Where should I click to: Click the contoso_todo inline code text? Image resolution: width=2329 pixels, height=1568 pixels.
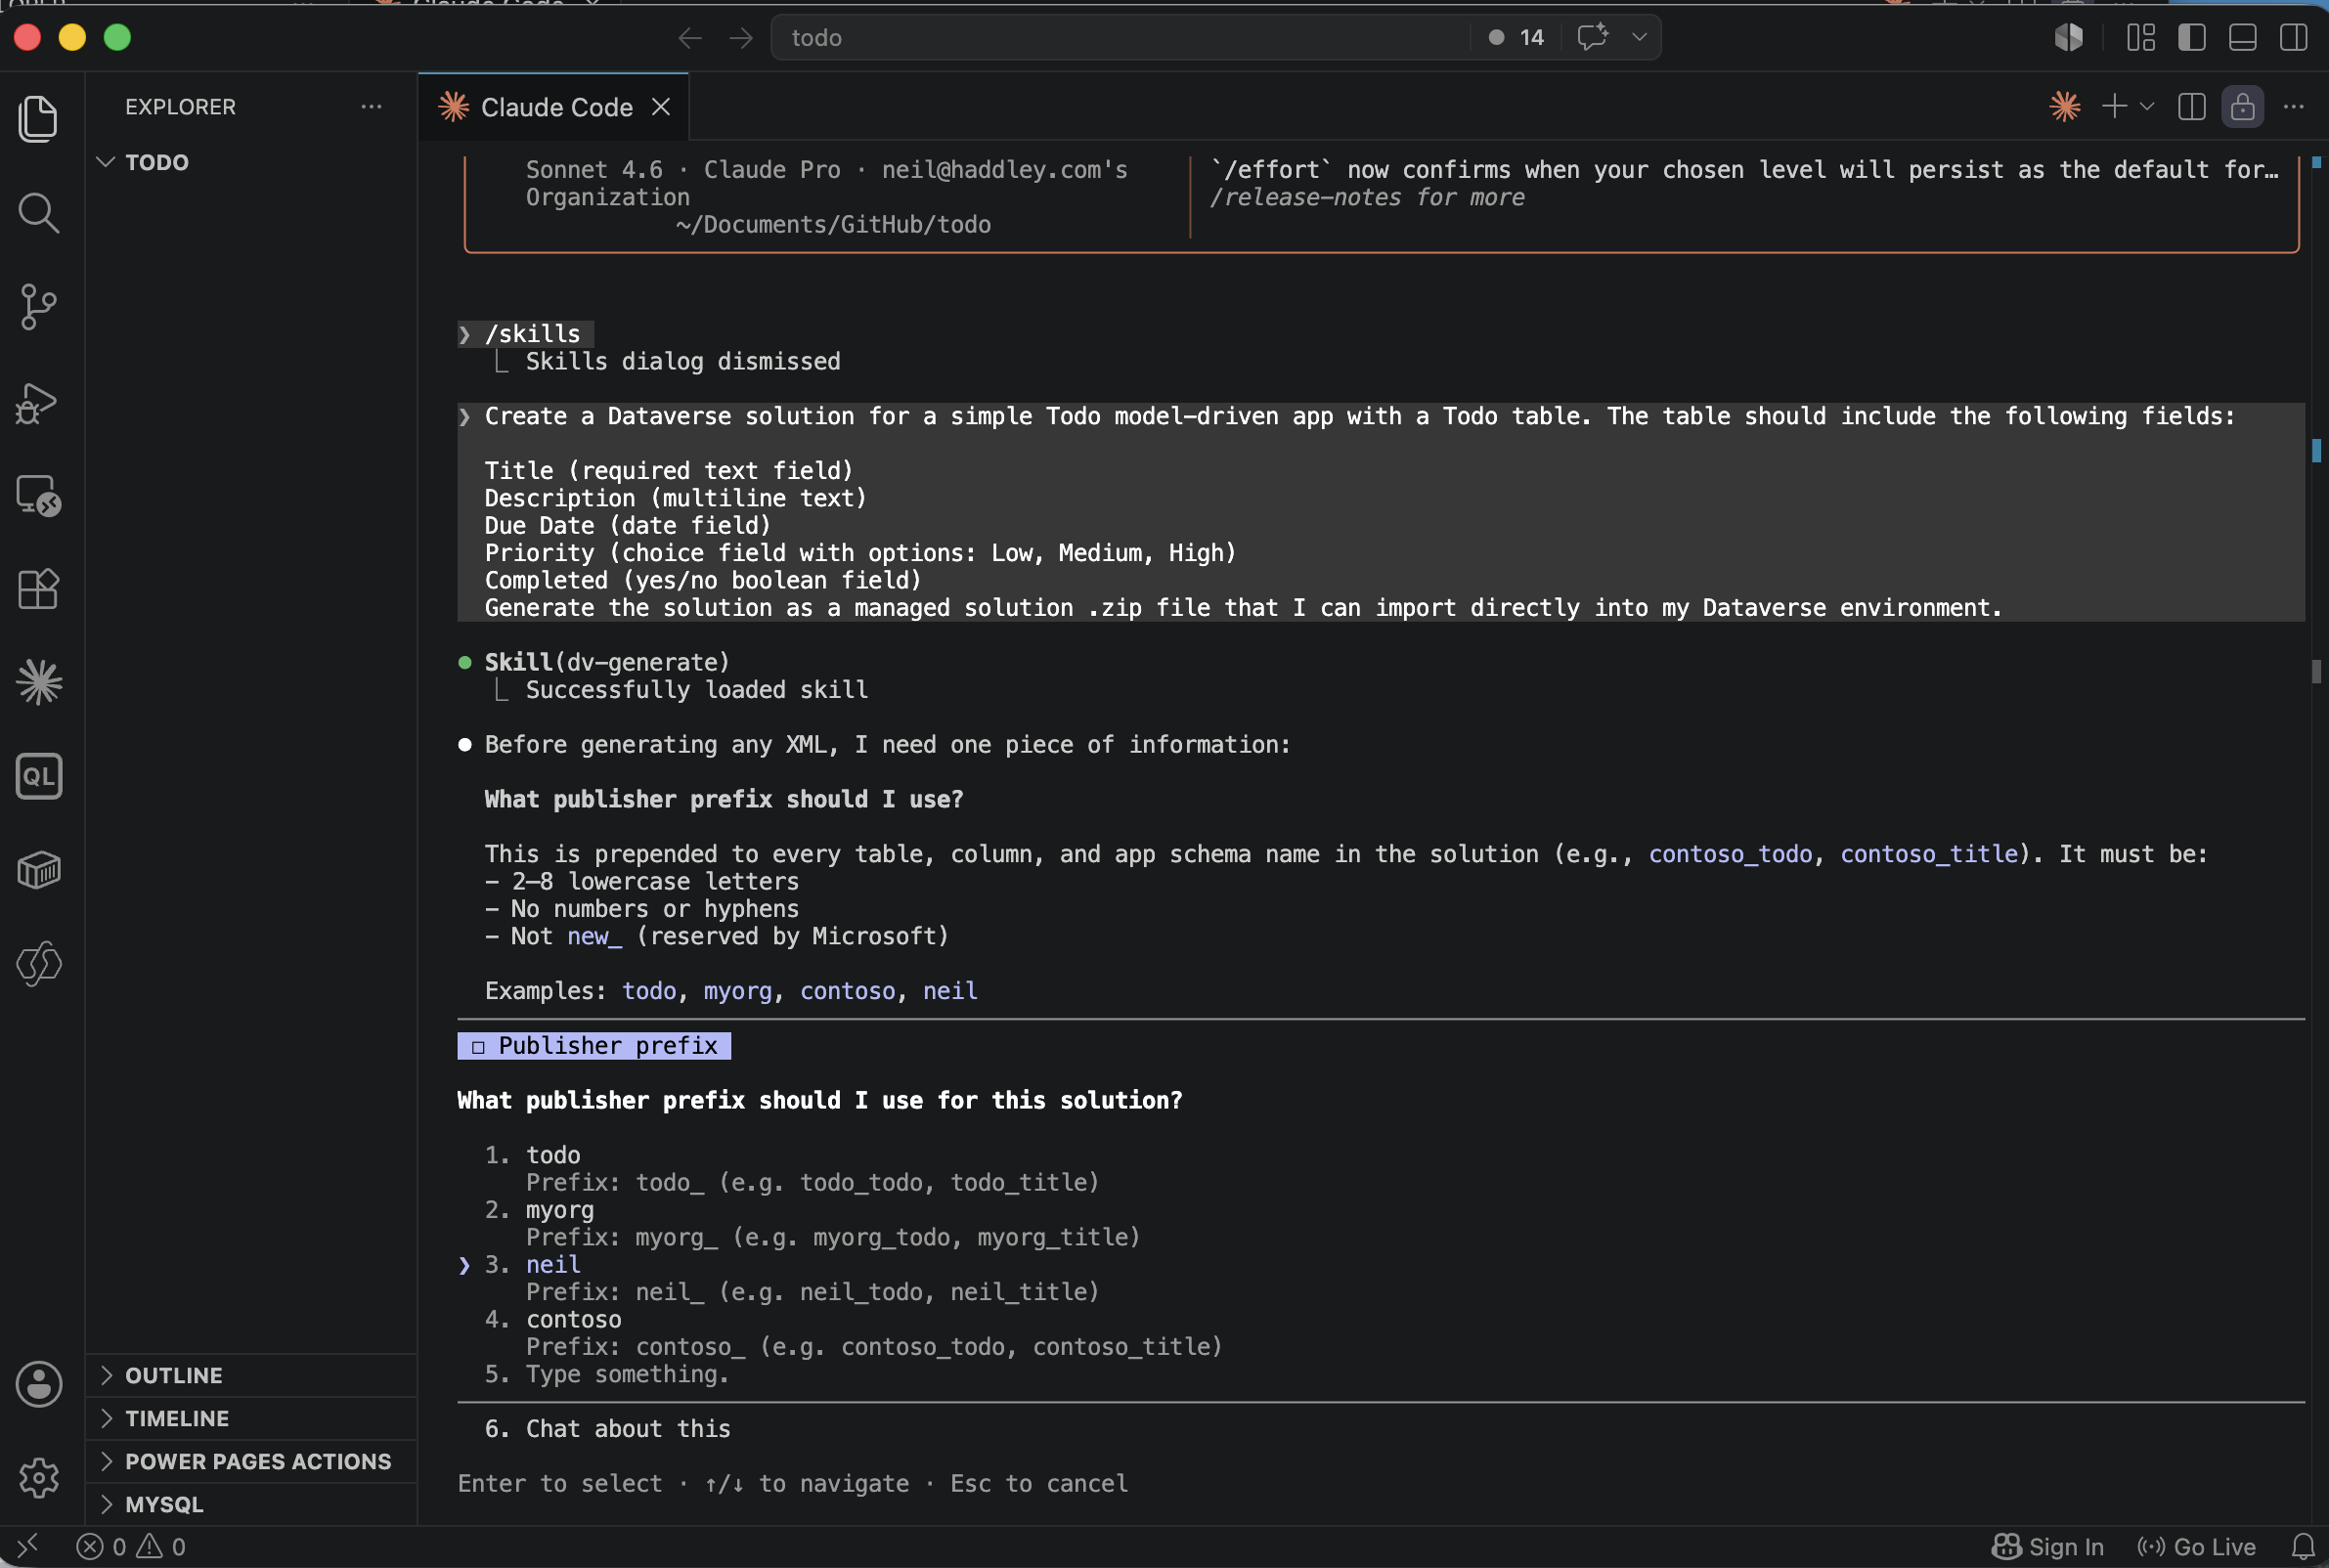pos(1730,854)
